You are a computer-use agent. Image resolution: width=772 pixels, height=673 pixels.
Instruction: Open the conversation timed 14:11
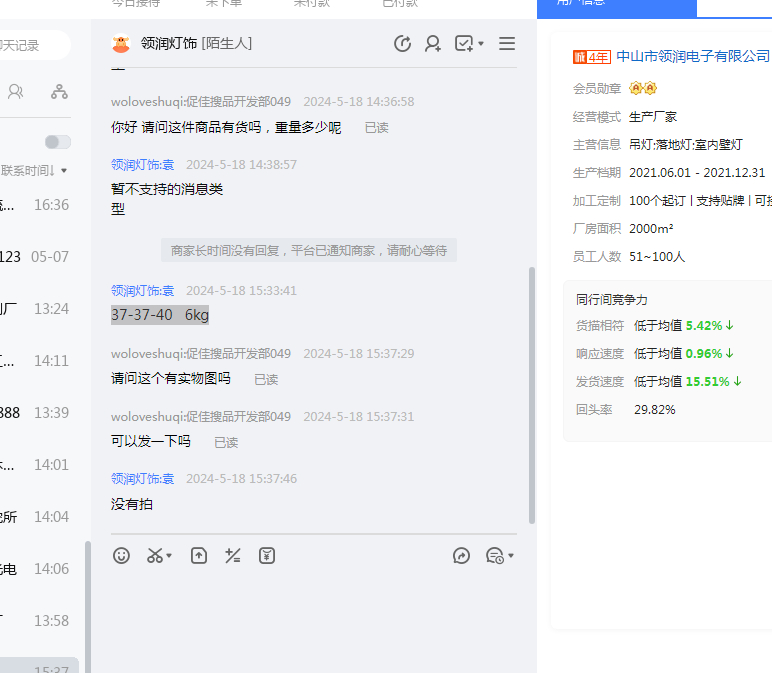click(40, 361)
